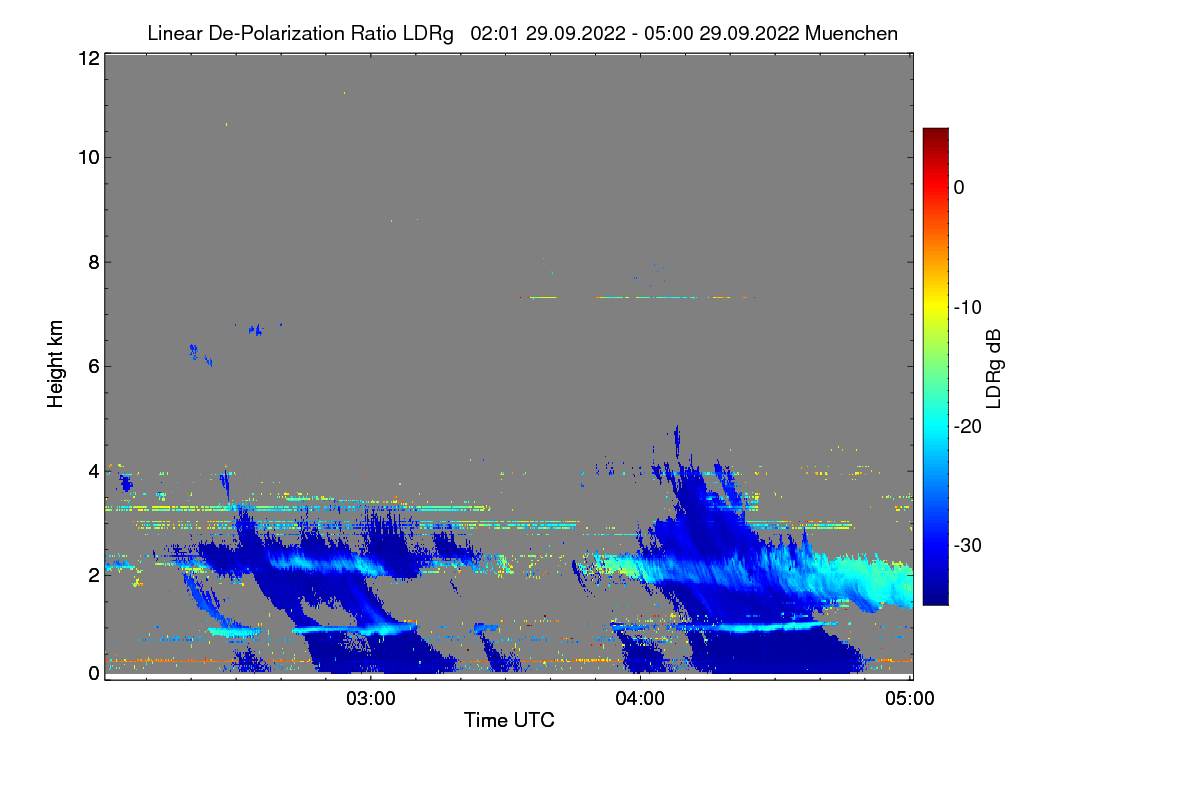
Task: Click the height tick label '8'
Action: 92,262
